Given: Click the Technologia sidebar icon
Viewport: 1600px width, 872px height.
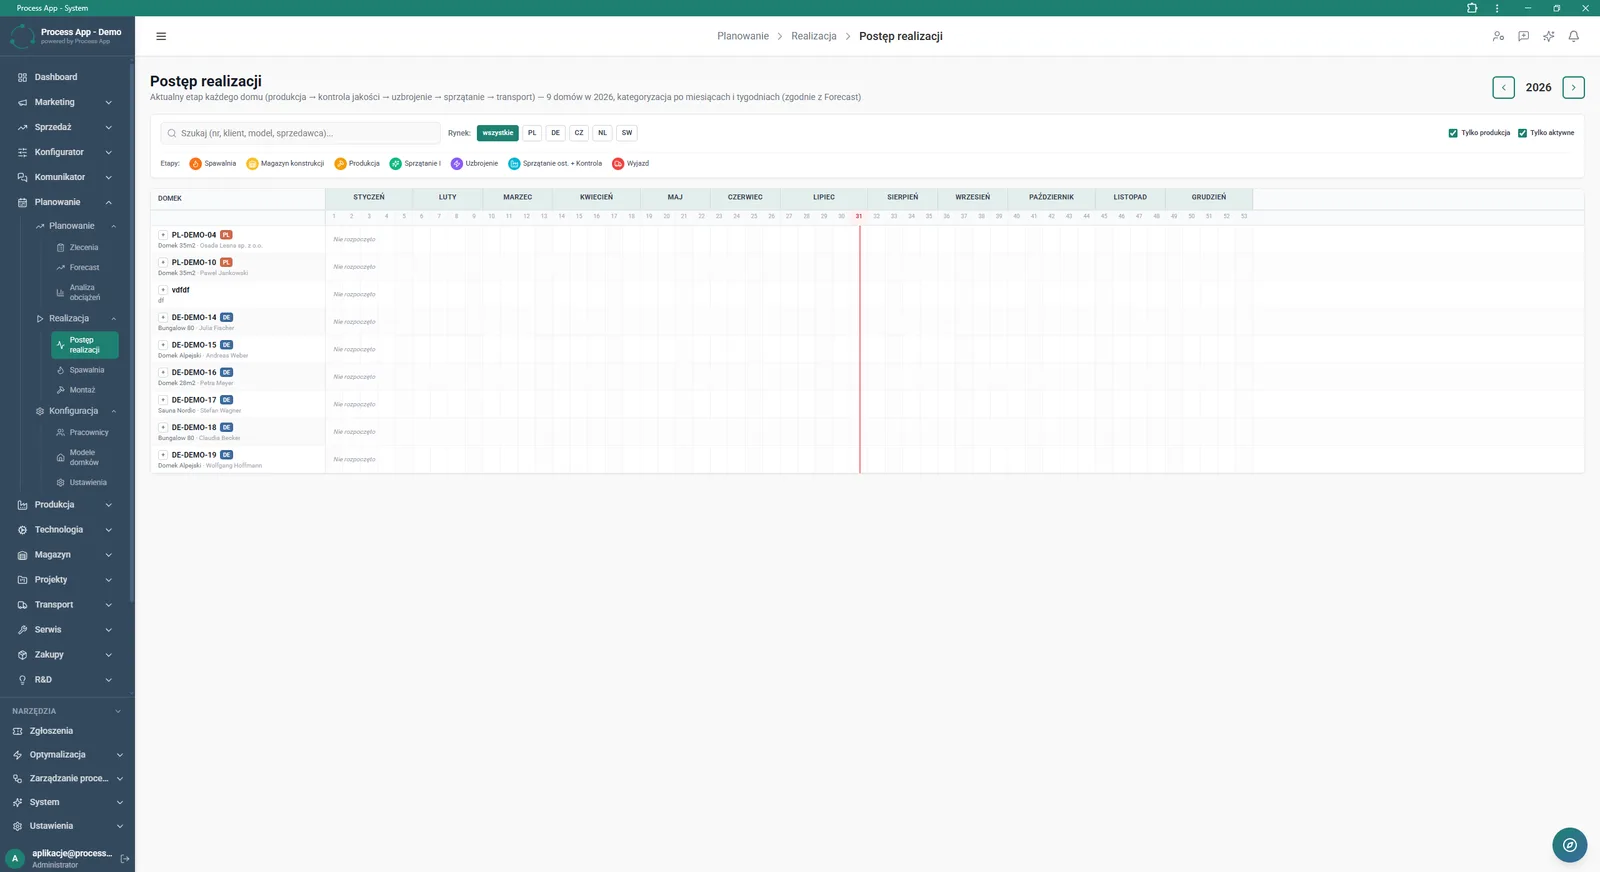Looking at the screenshot, I should pos(22,530).
